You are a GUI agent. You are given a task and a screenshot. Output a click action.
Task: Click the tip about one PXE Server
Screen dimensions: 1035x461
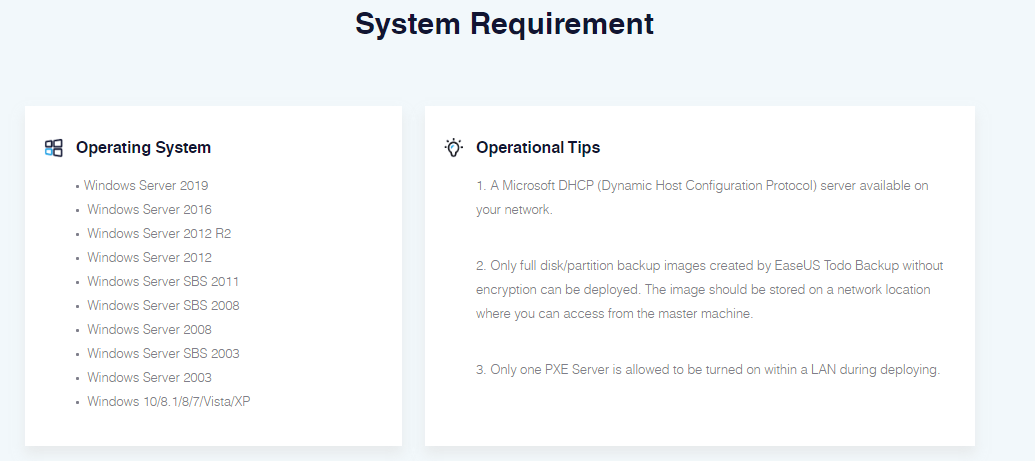708,370
